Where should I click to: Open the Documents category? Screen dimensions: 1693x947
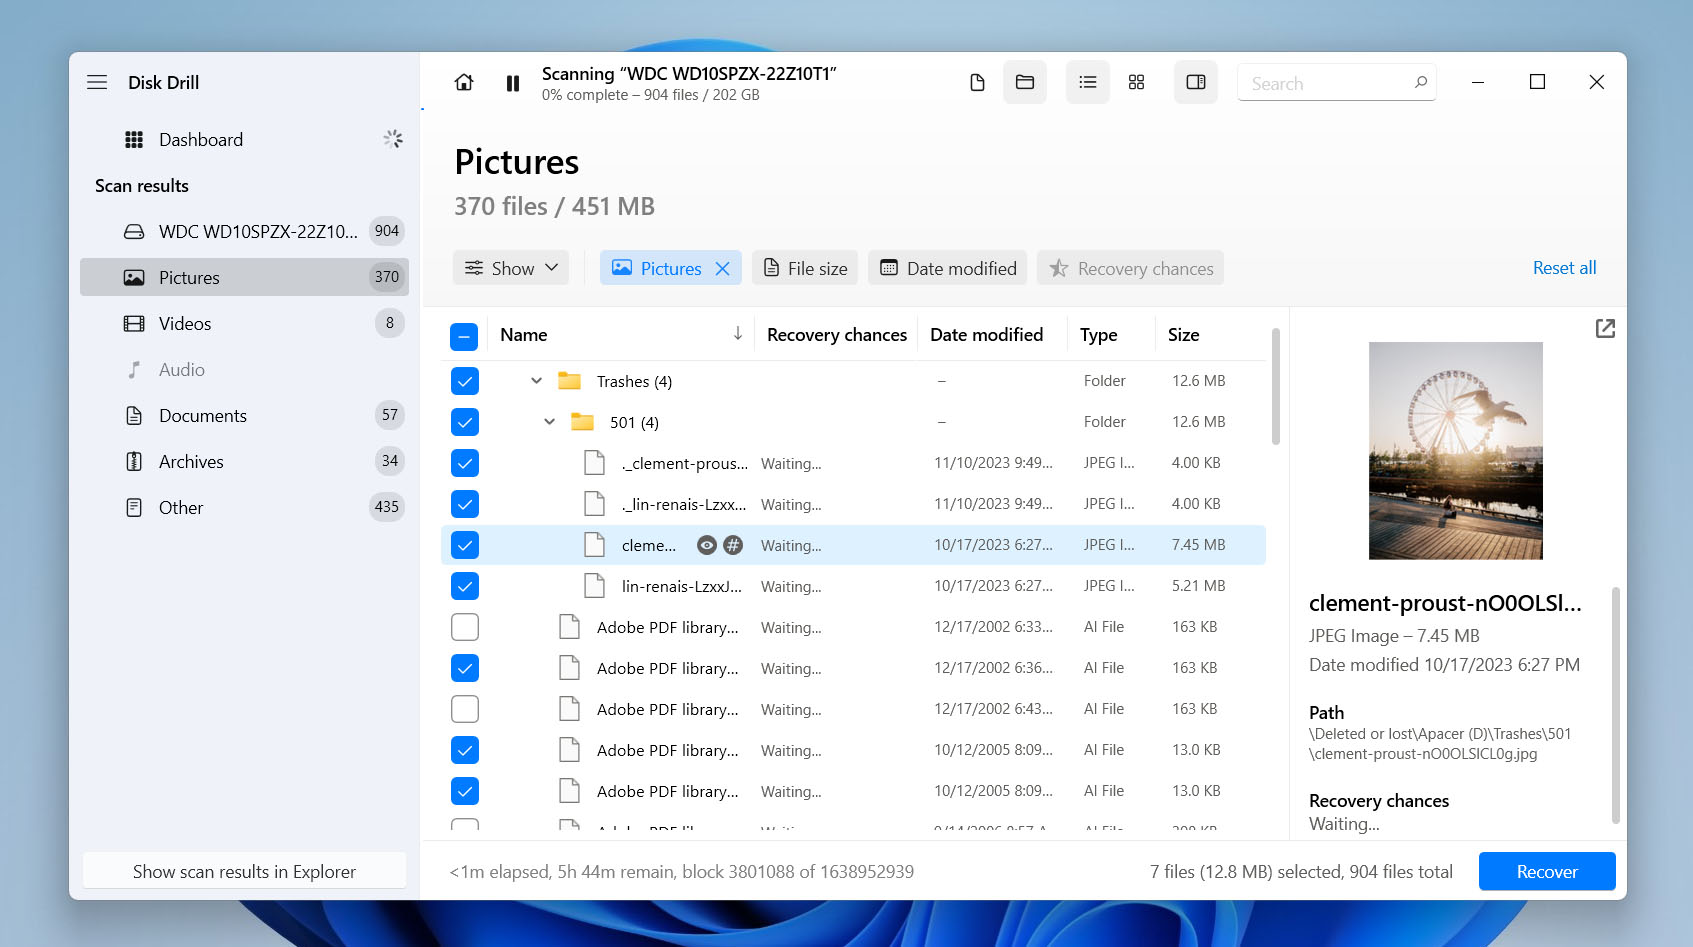(x=244, y=415)
